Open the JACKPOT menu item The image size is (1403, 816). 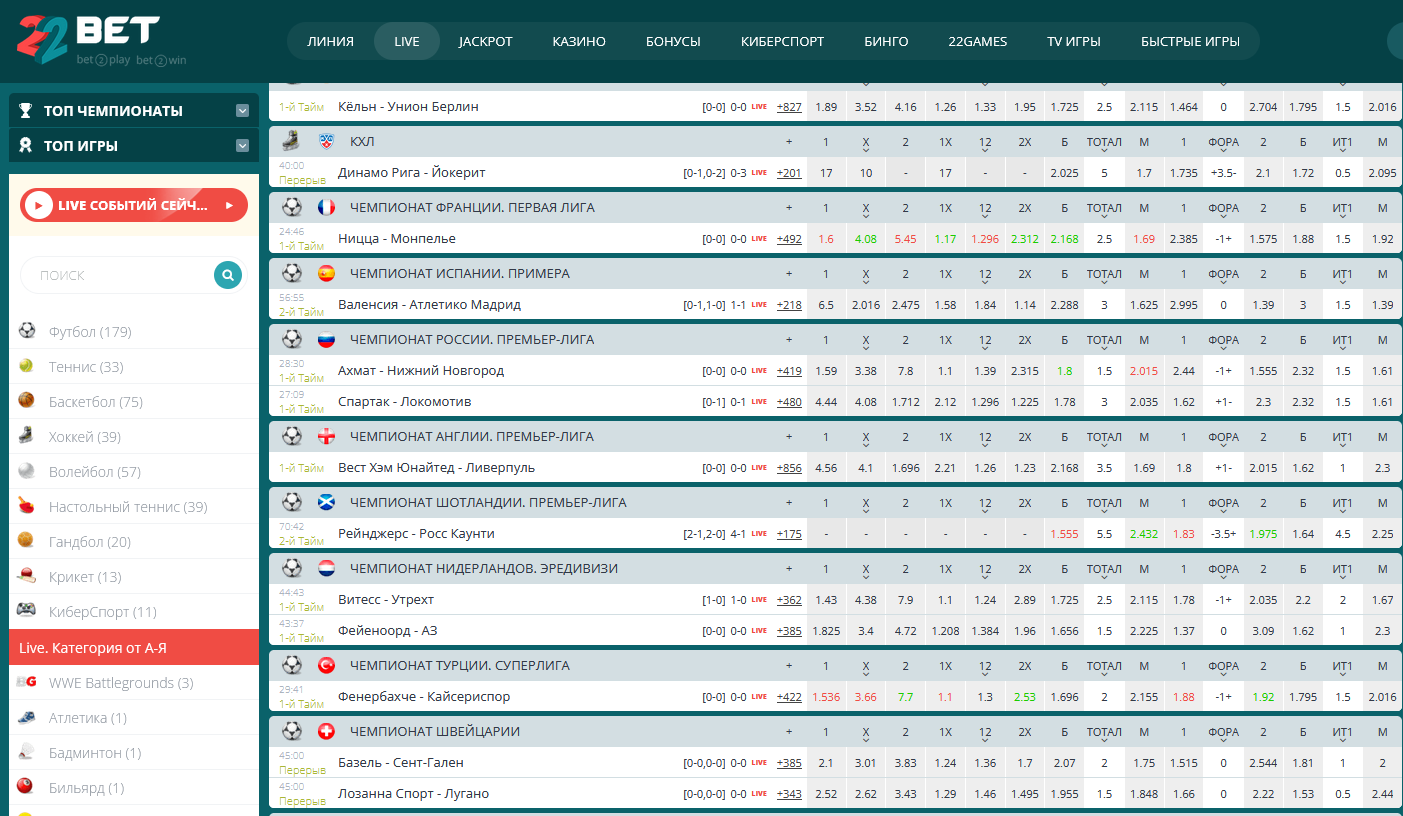485,42
